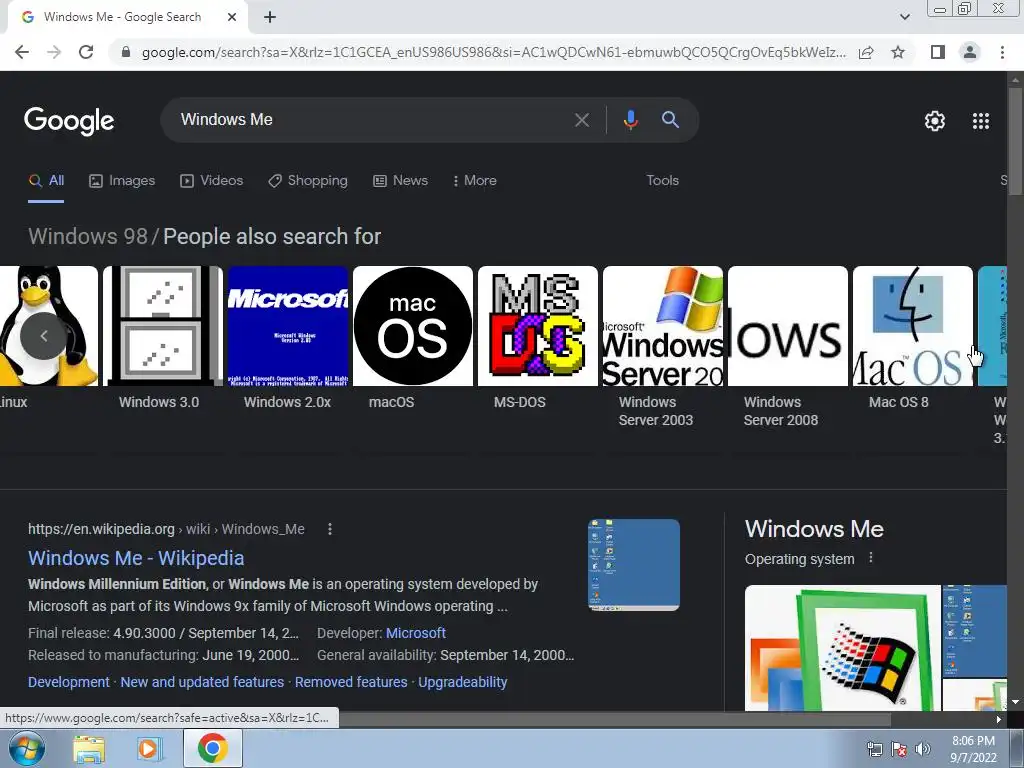The image size is (1024, 768).
Task: Reload the current page
Action: pos(86,52)
